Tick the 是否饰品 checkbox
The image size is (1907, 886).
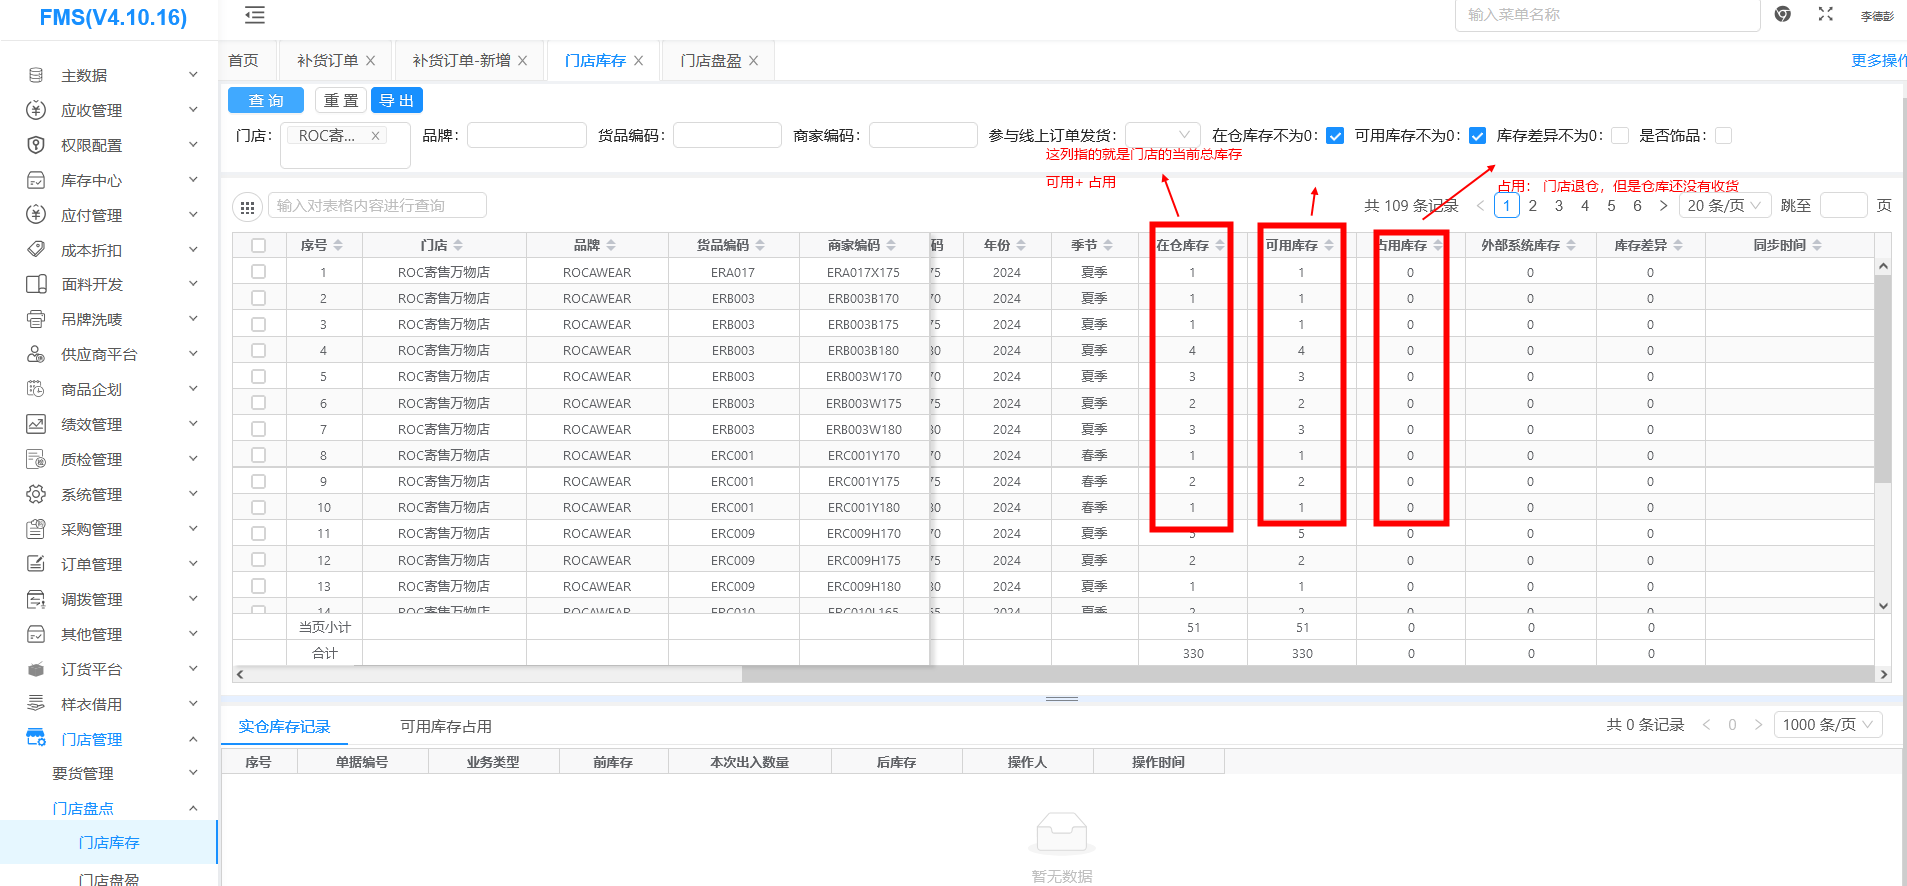(x=1723, y=136)
